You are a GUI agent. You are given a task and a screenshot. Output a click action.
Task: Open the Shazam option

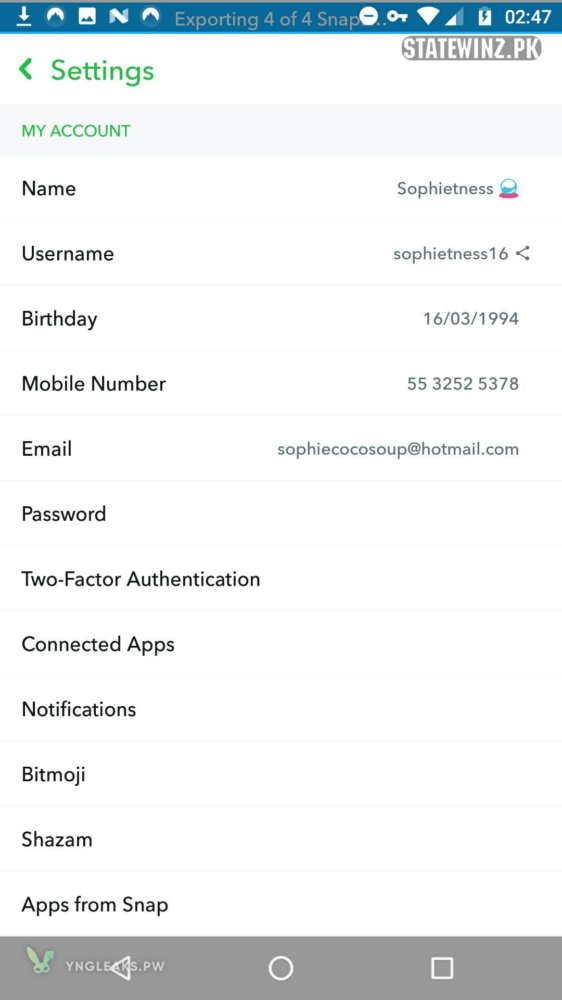point(281,839)
